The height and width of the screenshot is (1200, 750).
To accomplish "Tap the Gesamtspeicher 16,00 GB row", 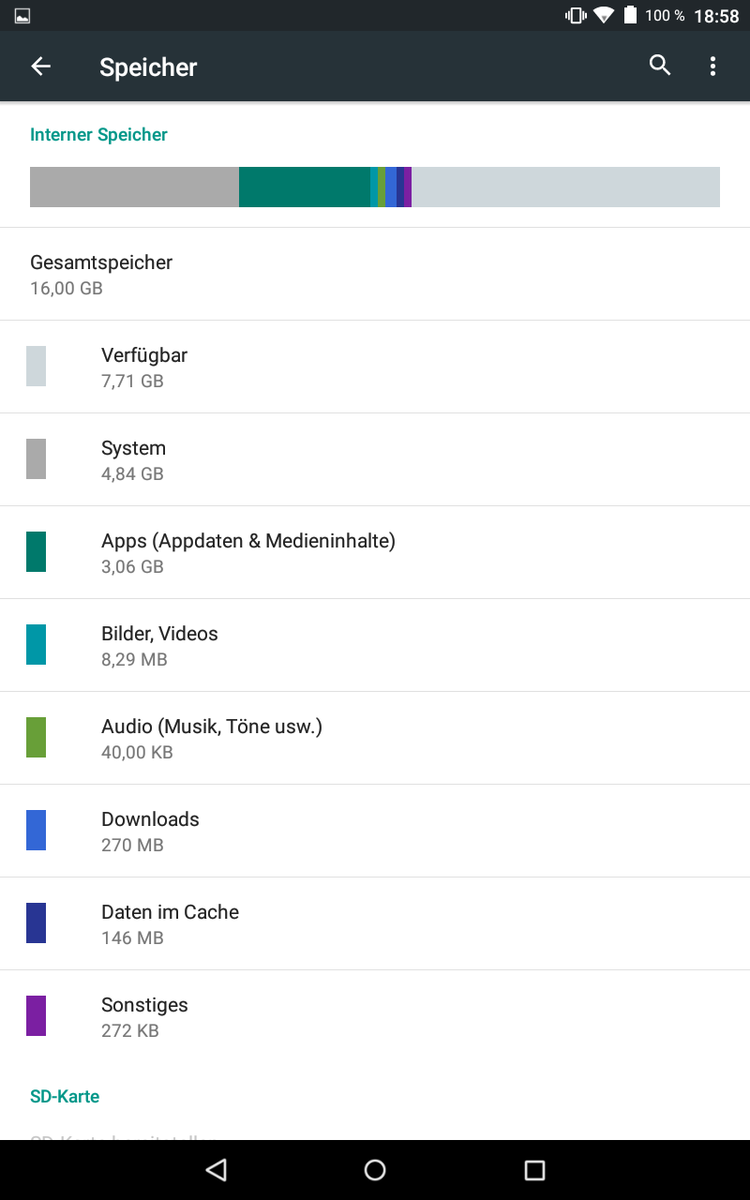I will 375,275.
